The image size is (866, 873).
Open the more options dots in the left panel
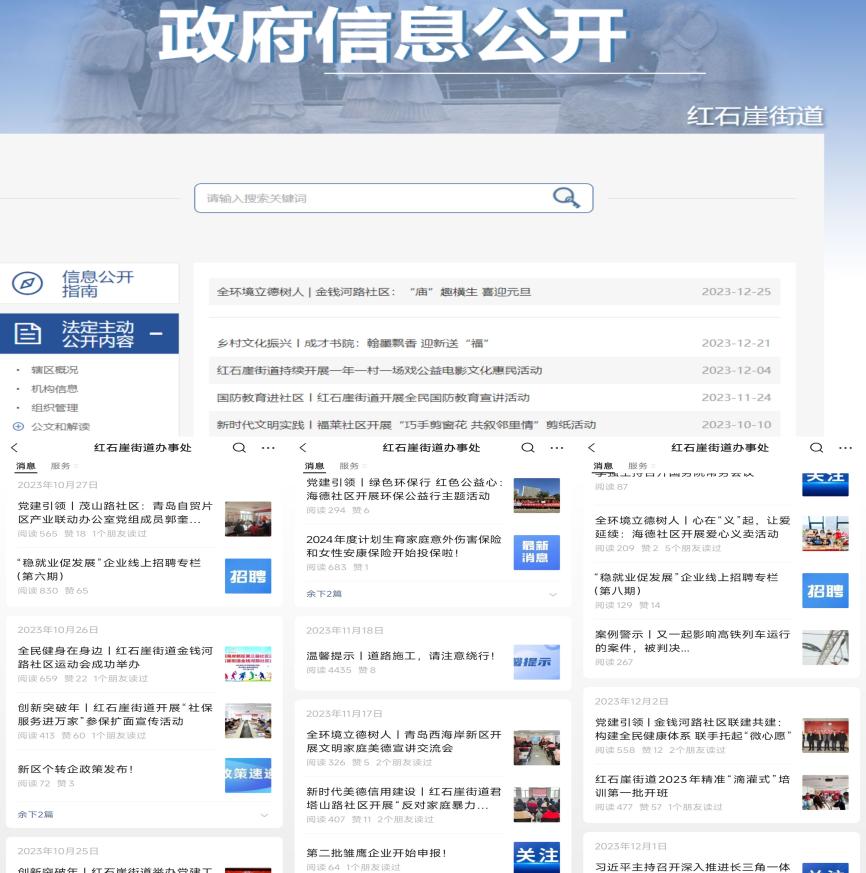point(268,448)
